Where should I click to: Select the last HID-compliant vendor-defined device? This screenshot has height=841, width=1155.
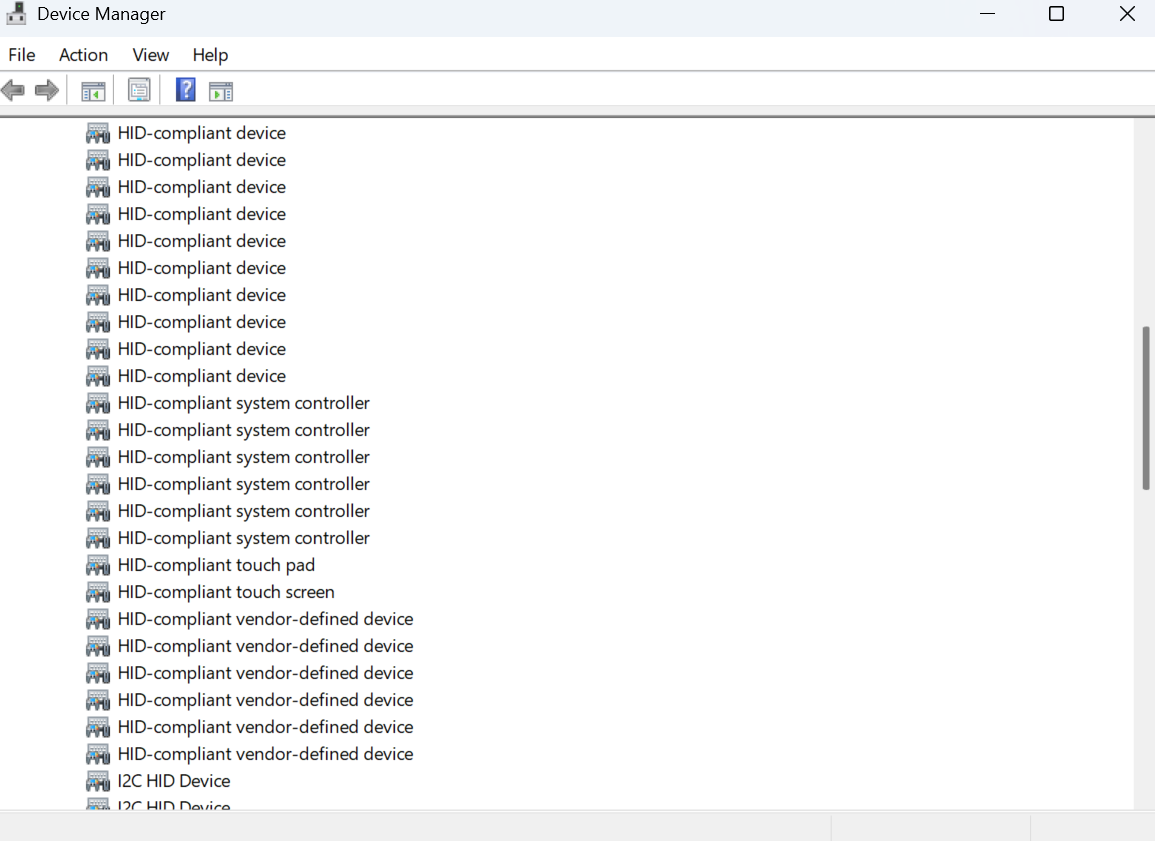pos(265,754)
